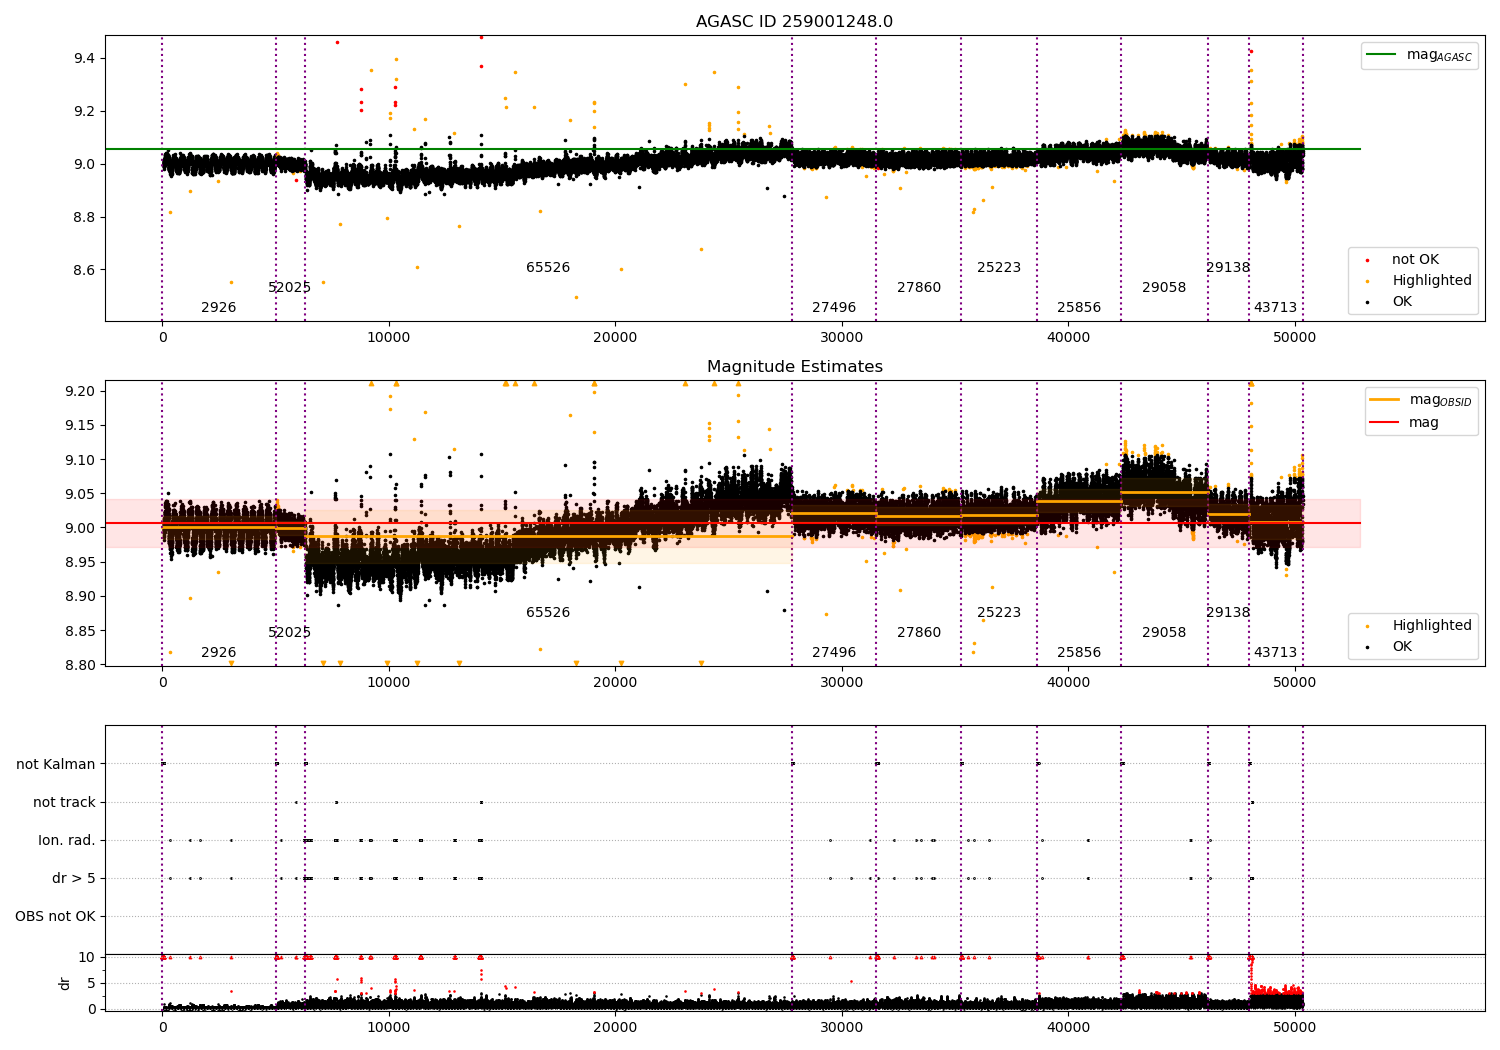Click the 8.6 tick on the top plot
Viewport: 1500px width, 1050px height.
tap(84, 270)
